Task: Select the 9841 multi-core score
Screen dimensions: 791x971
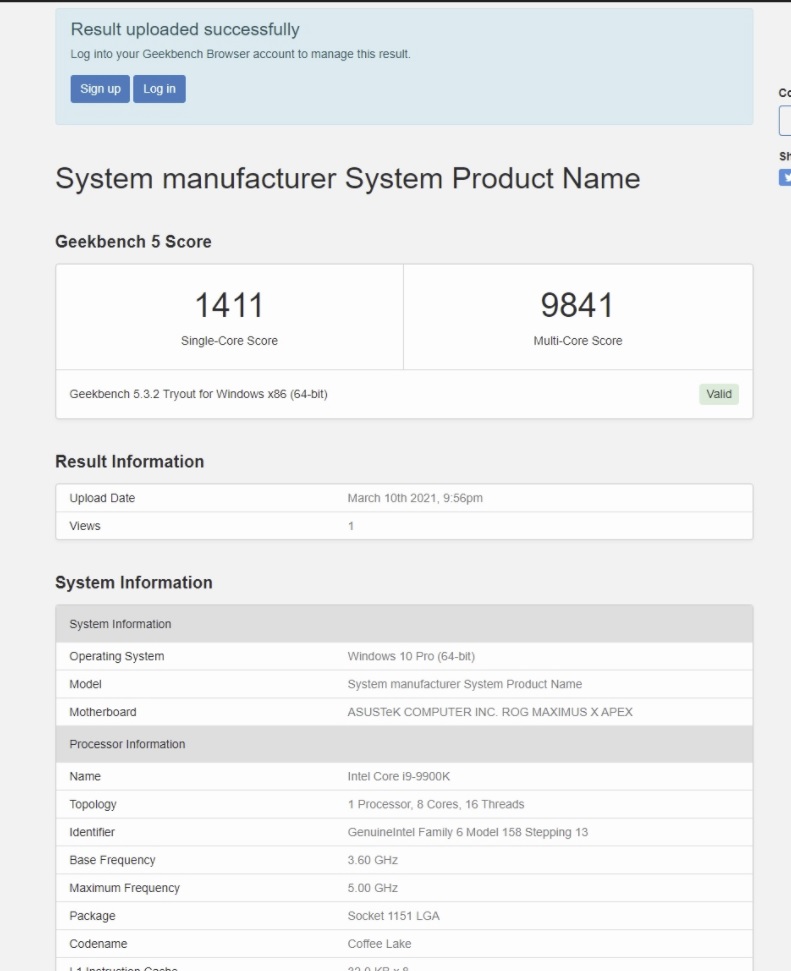Action: [x=577, y=305]
